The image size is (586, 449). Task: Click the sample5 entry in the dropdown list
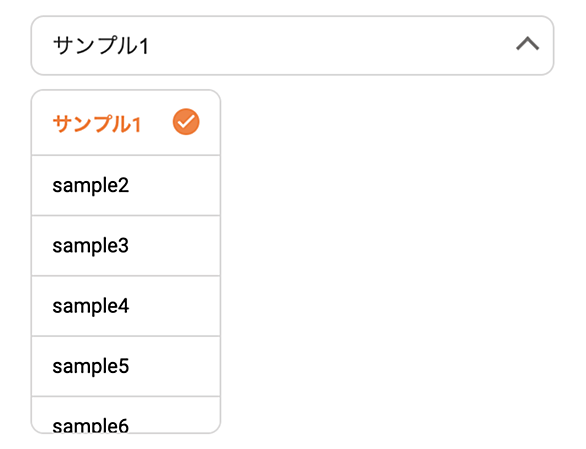126,366
